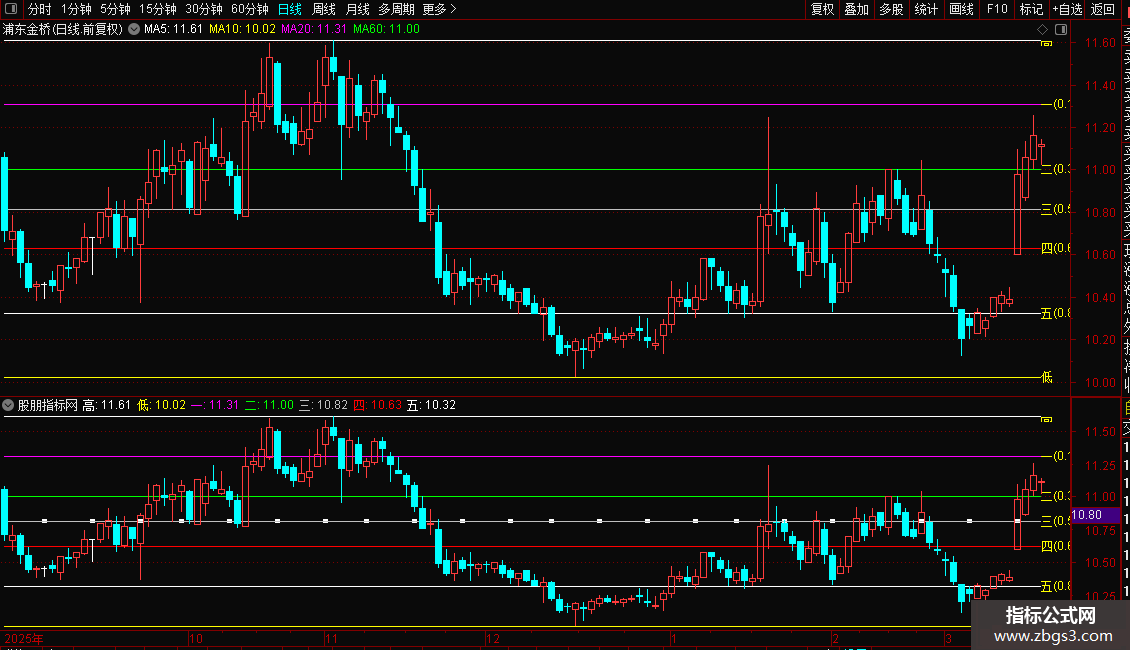The image size is (1130, 650).
Task: Click the 二: 11.00 indicator value
Action: [270, 405]
